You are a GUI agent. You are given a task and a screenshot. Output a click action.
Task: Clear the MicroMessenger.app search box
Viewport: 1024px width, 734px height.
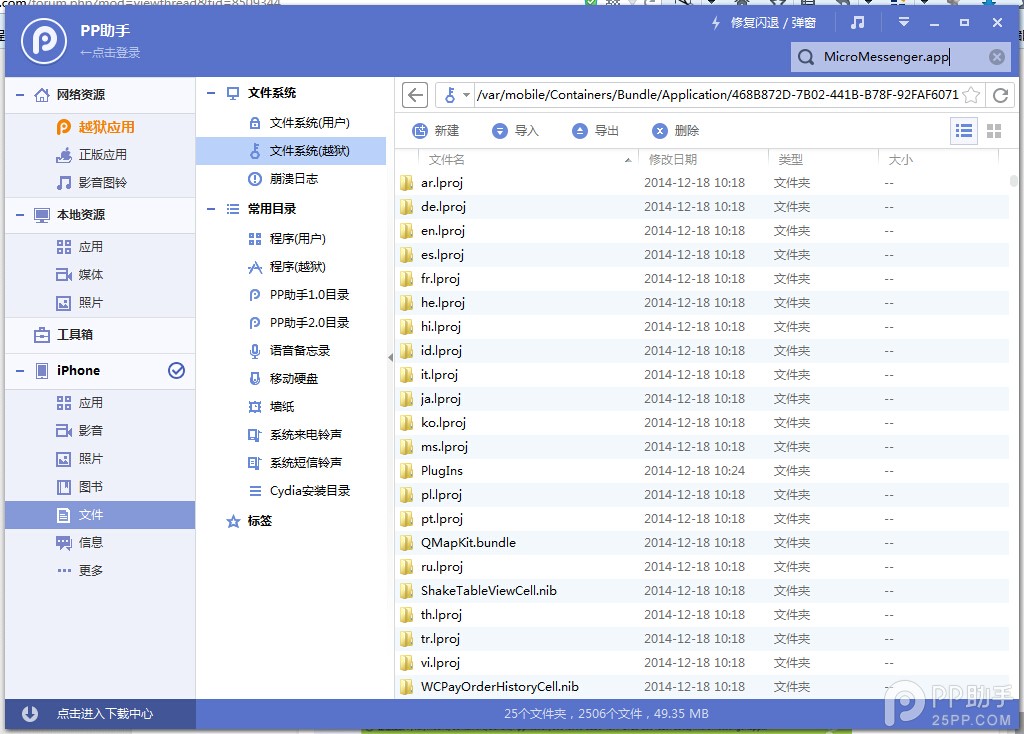coord(996,57)
